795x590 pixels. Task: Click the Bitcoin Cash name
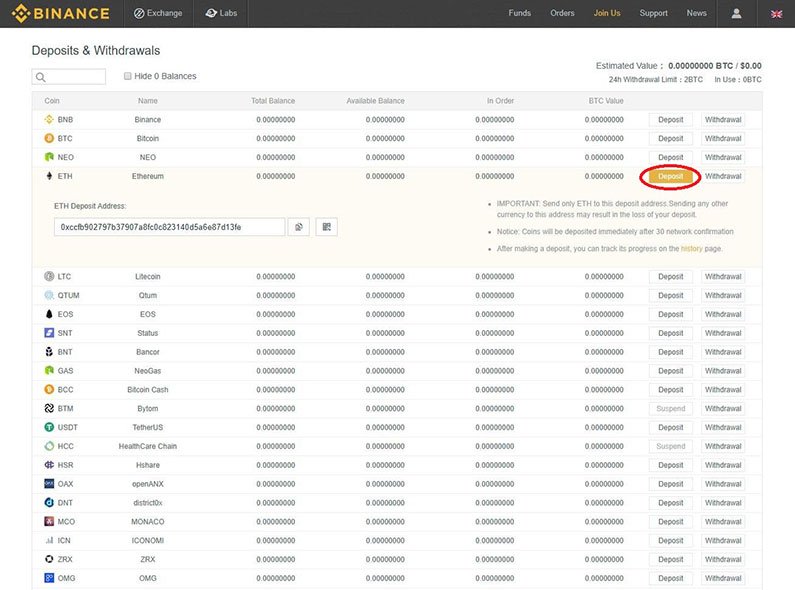tap(148, 389)
